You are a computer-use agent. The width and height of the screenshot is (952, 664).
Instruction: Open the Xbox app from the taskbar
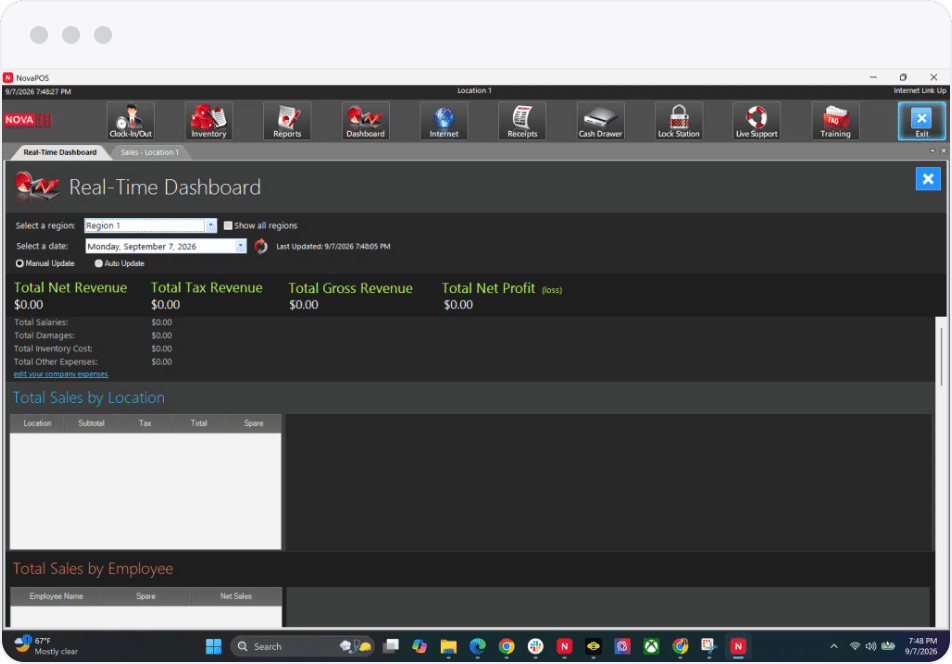coord(651,647)
